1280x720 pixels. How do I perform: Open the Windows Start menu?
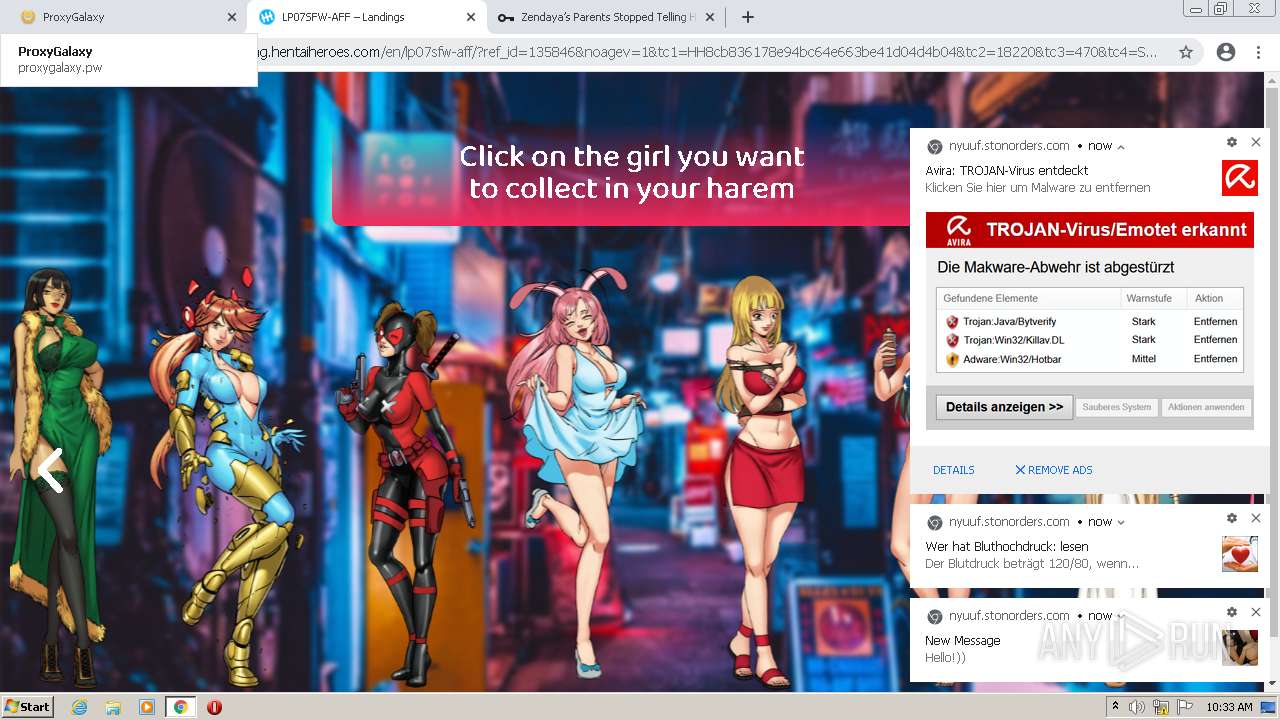(28, 706)
